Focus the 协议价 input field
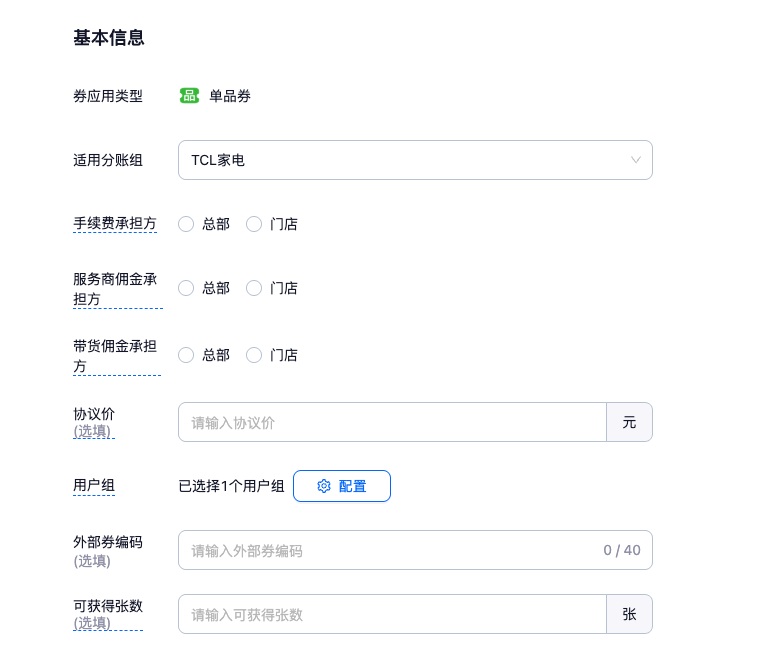 point(392,422)
